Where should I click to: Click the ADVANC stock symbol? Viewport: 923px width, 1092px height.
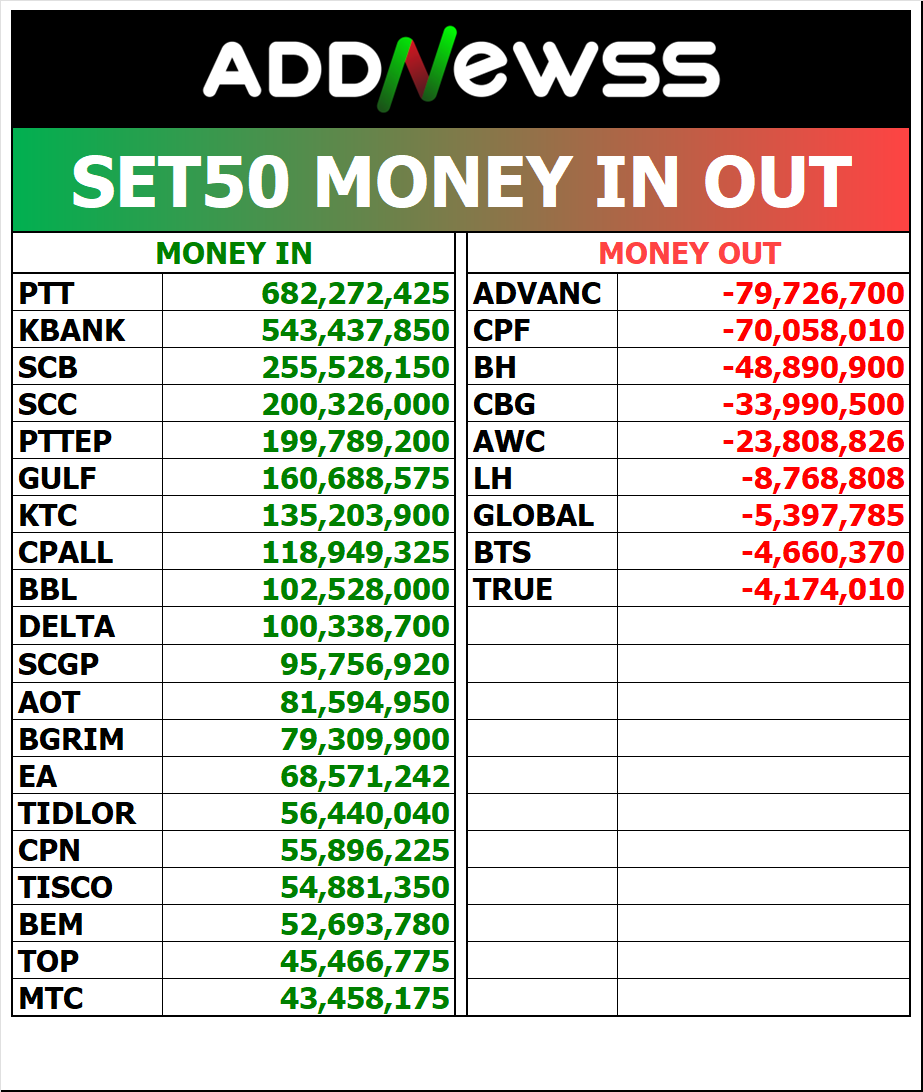point(538,294)
